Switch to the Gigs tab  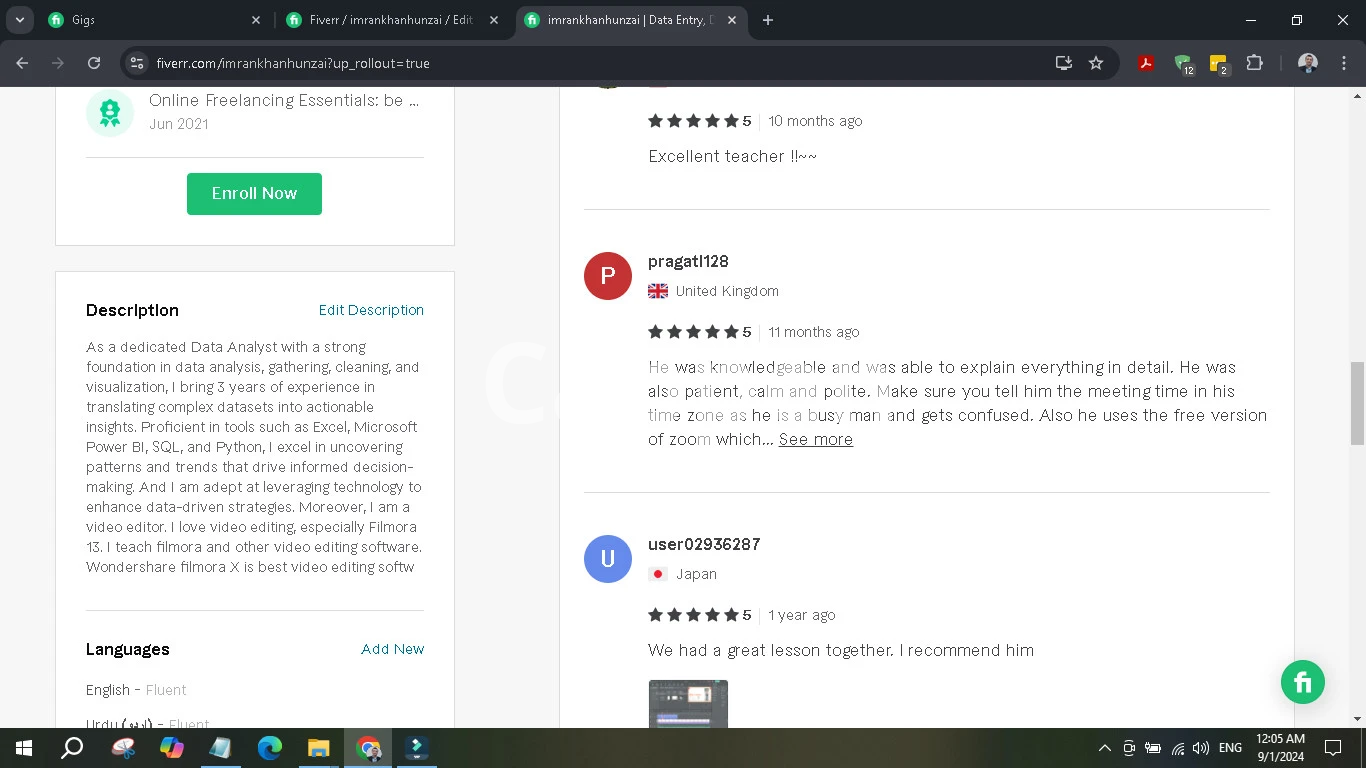150,20
